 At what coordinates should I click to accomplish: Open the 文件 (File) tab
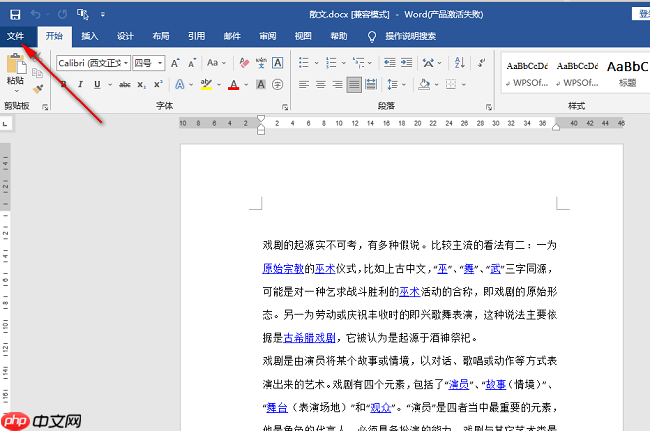15,36
